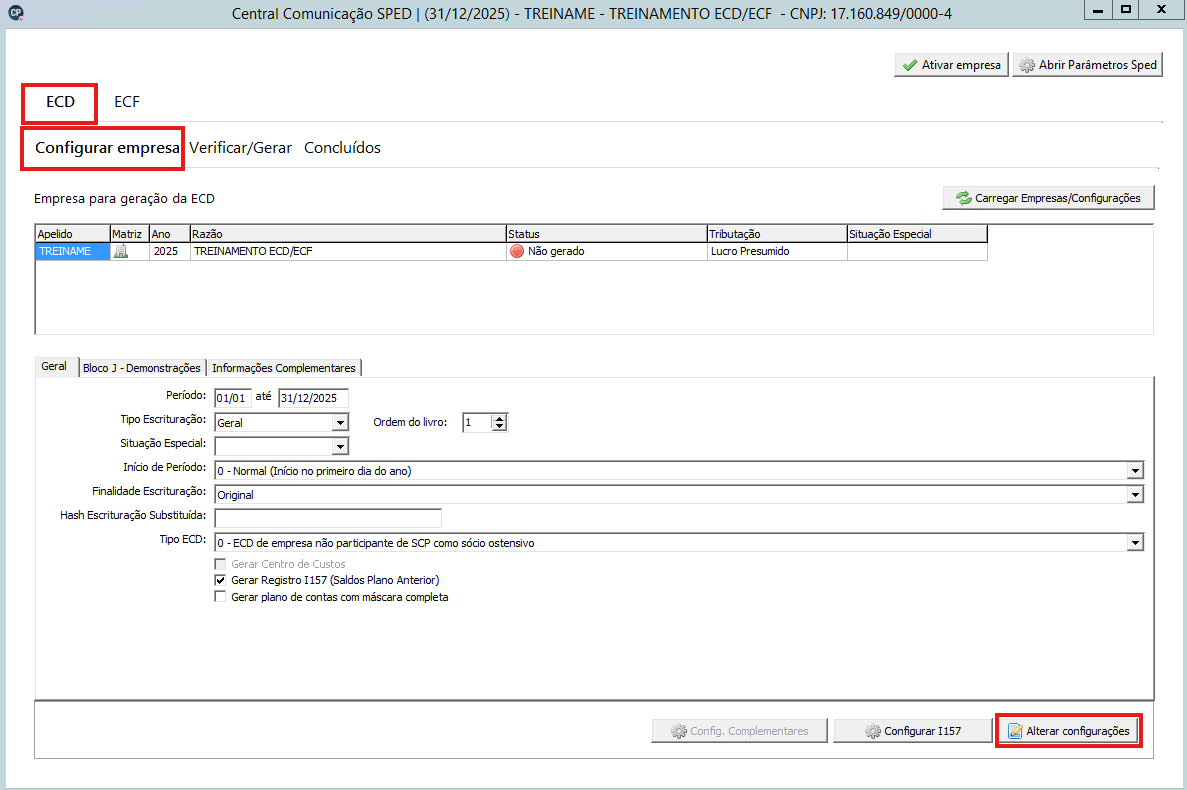Click the Matriz building icon in TREINAME row
Image resolution: width=1187 pixels, height=790 pixels.
[121, 251]
